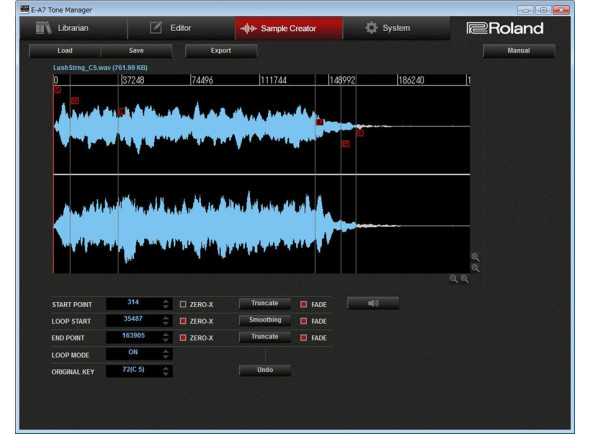
Task: Click the LOOP START value field
Action: click(x=134, y=320)
